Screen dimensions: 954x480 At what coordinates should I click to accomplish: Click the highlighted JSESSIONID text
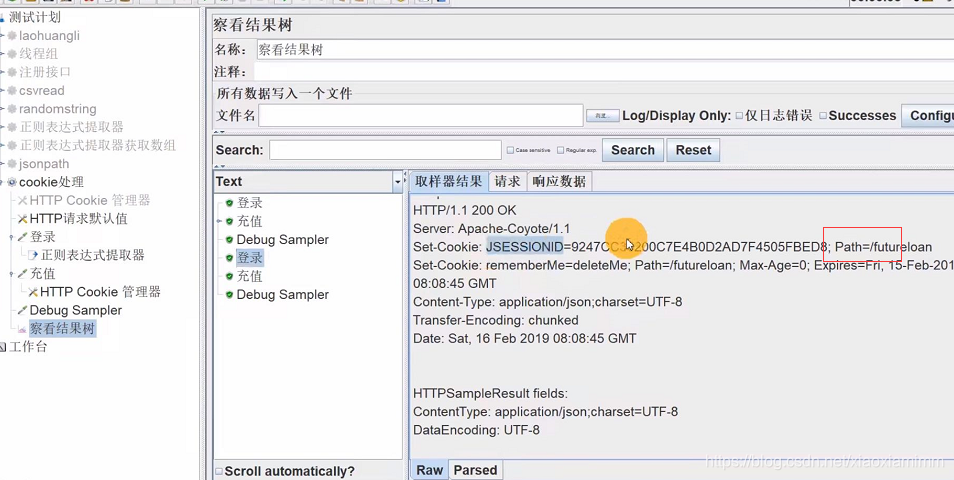[x=524, y=247]
